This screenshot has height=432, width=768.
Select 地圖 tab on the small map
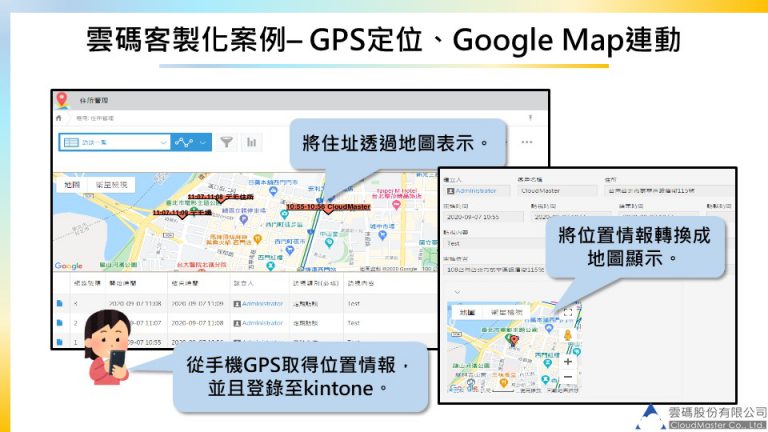467,312
